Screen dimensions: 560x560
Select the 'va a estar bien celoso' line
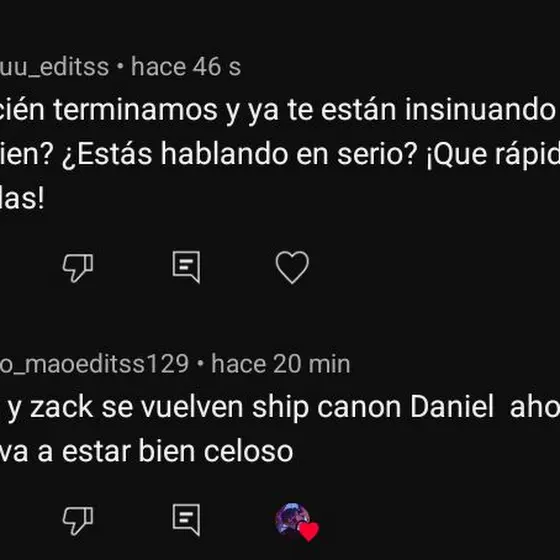[146, 451]
